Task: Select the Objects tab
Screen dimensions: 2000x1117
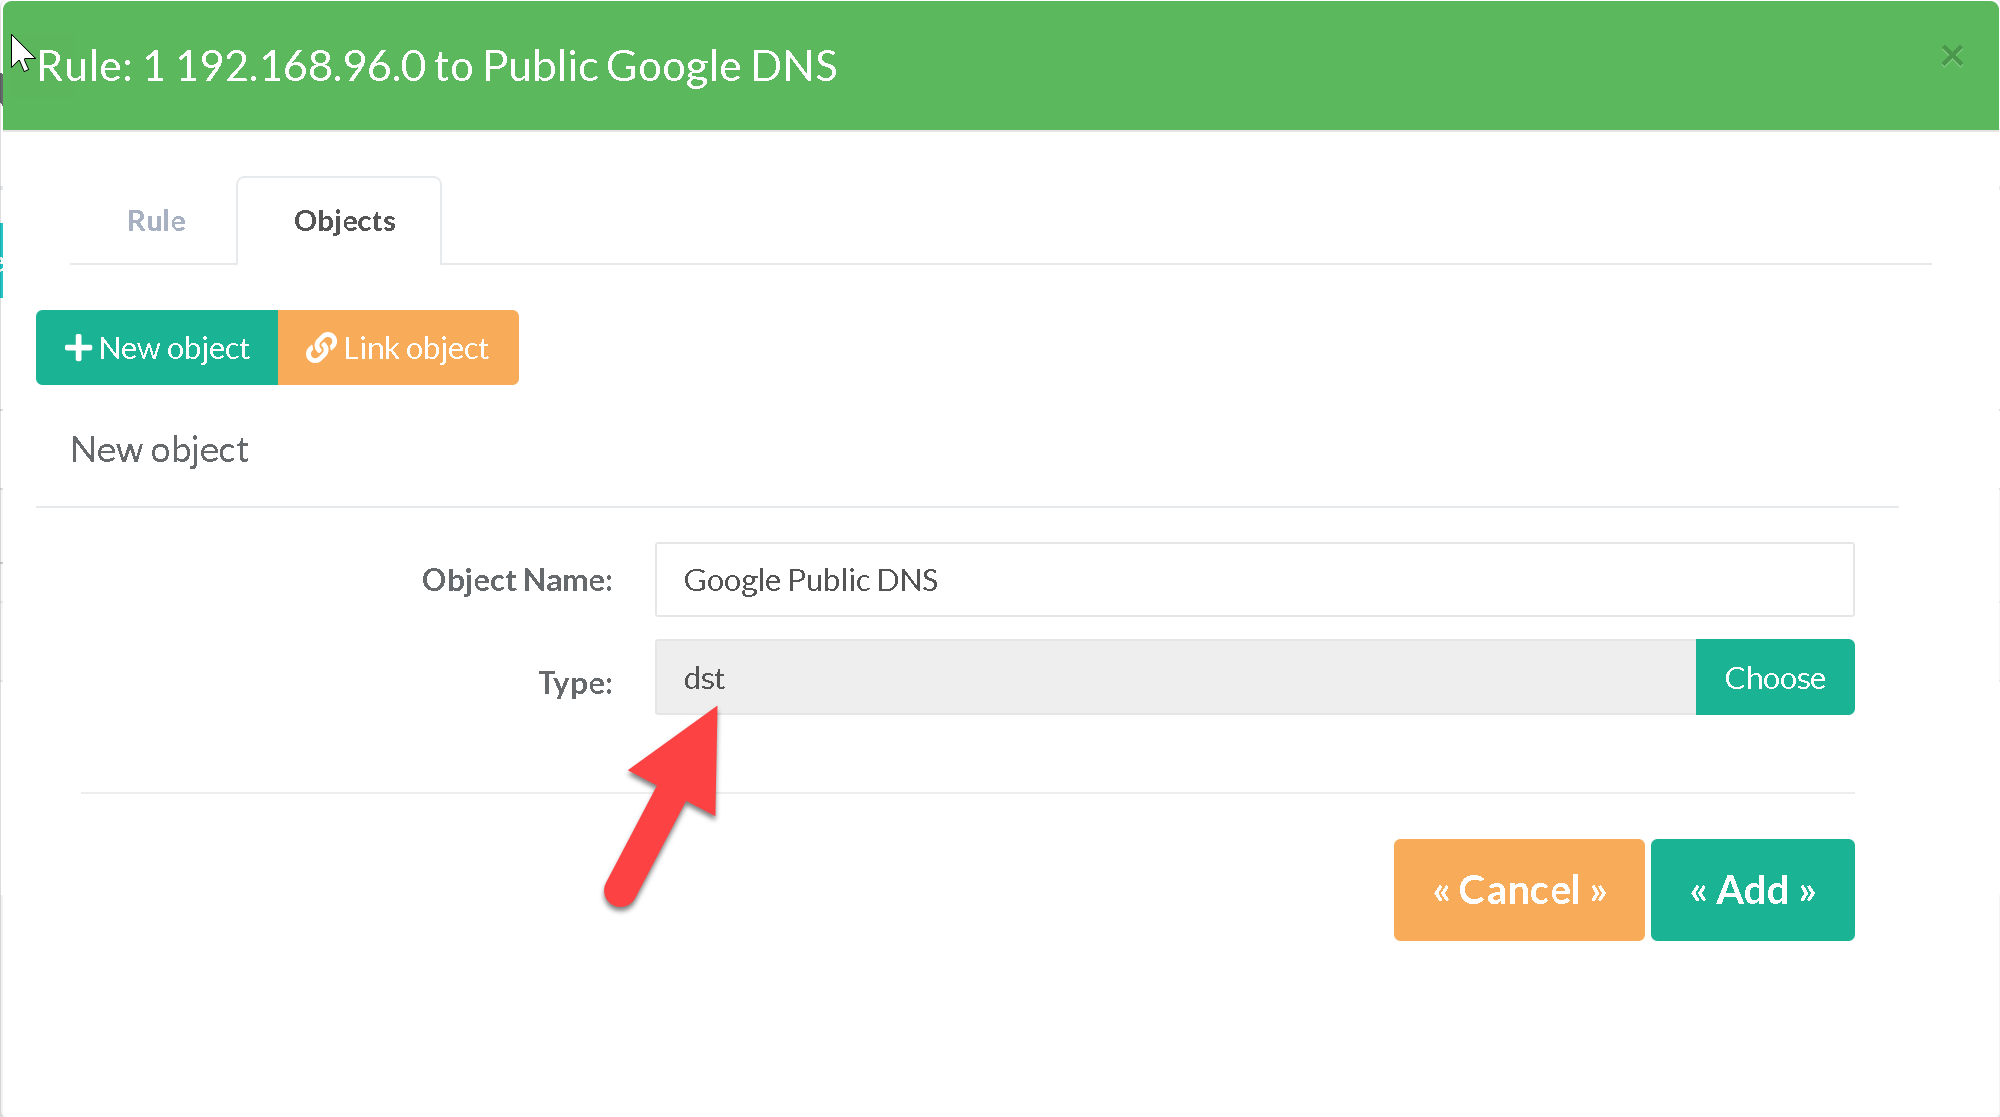Action: 344,221
